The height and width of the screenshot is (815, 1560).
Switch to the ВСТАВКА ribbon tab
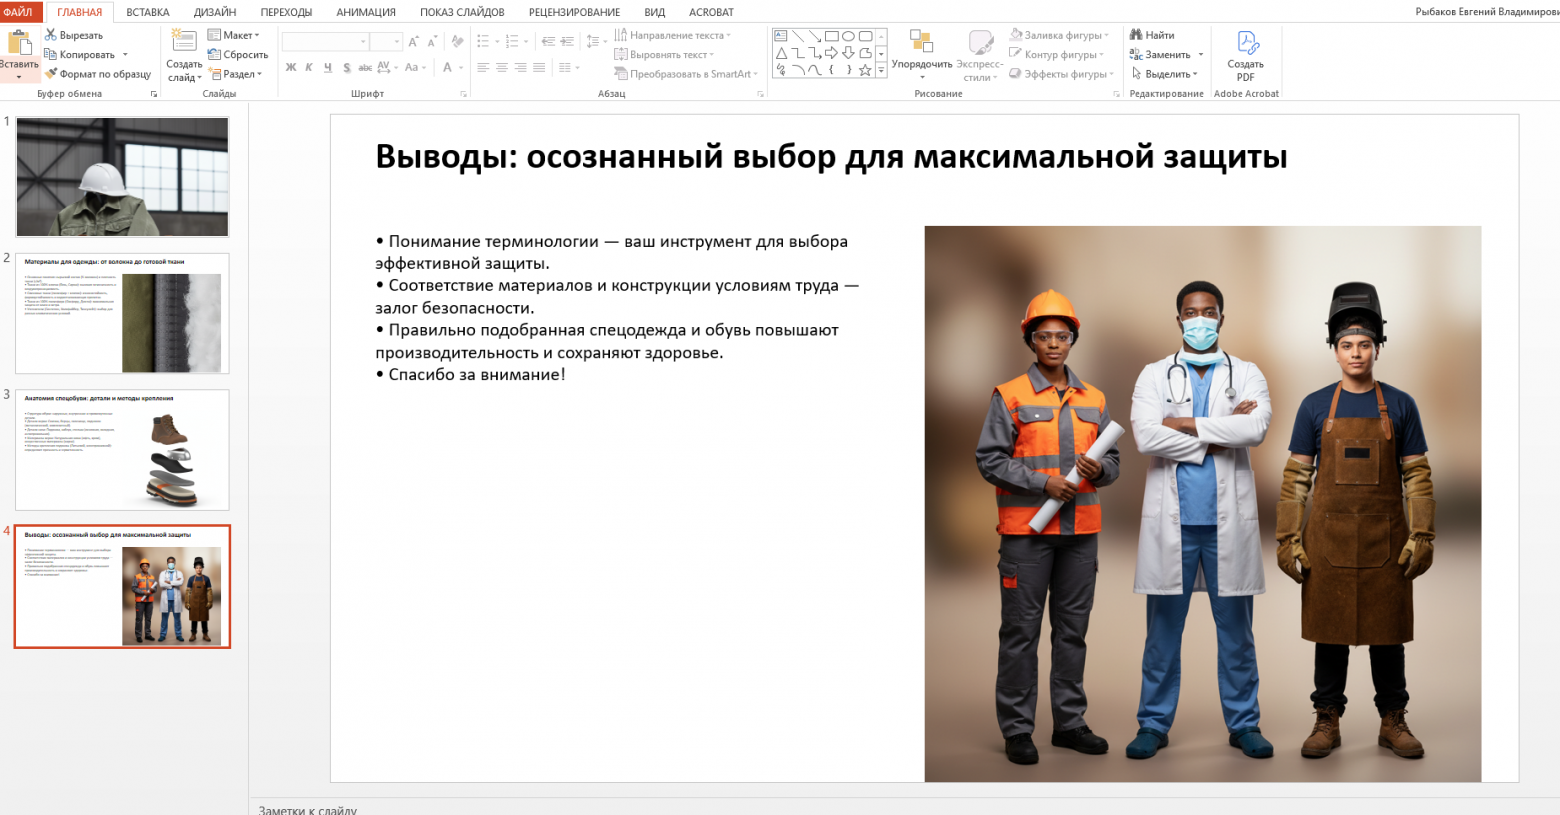click(x=147, y=12)
